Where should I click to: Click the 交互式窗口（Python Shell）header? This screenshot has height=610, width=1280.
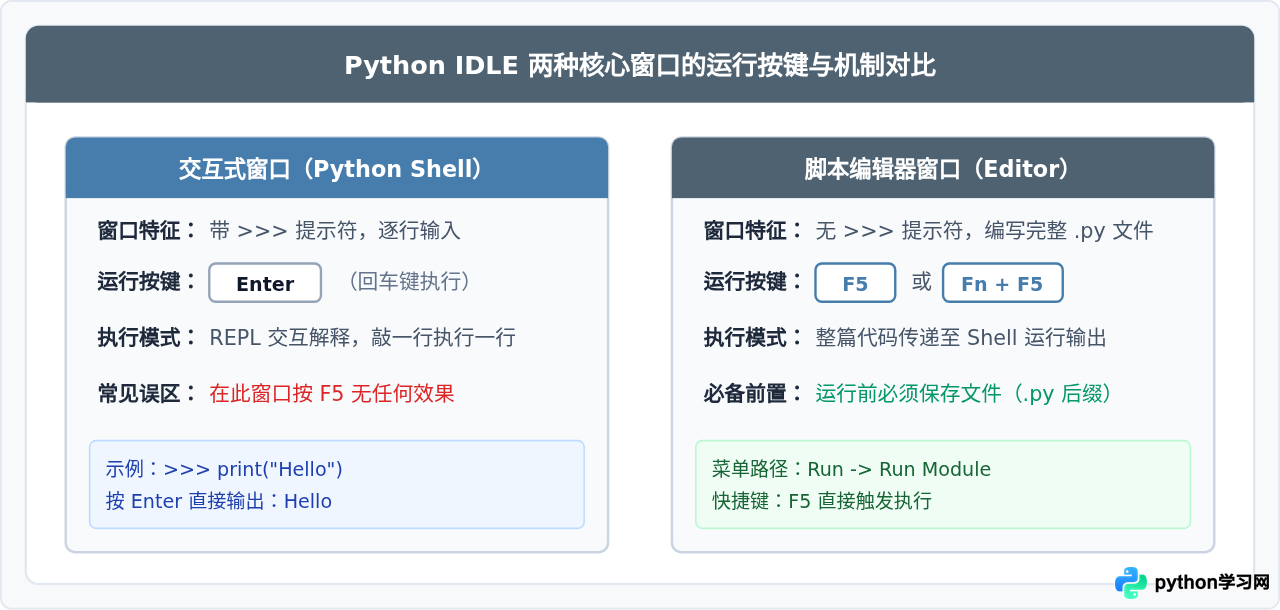337,169
